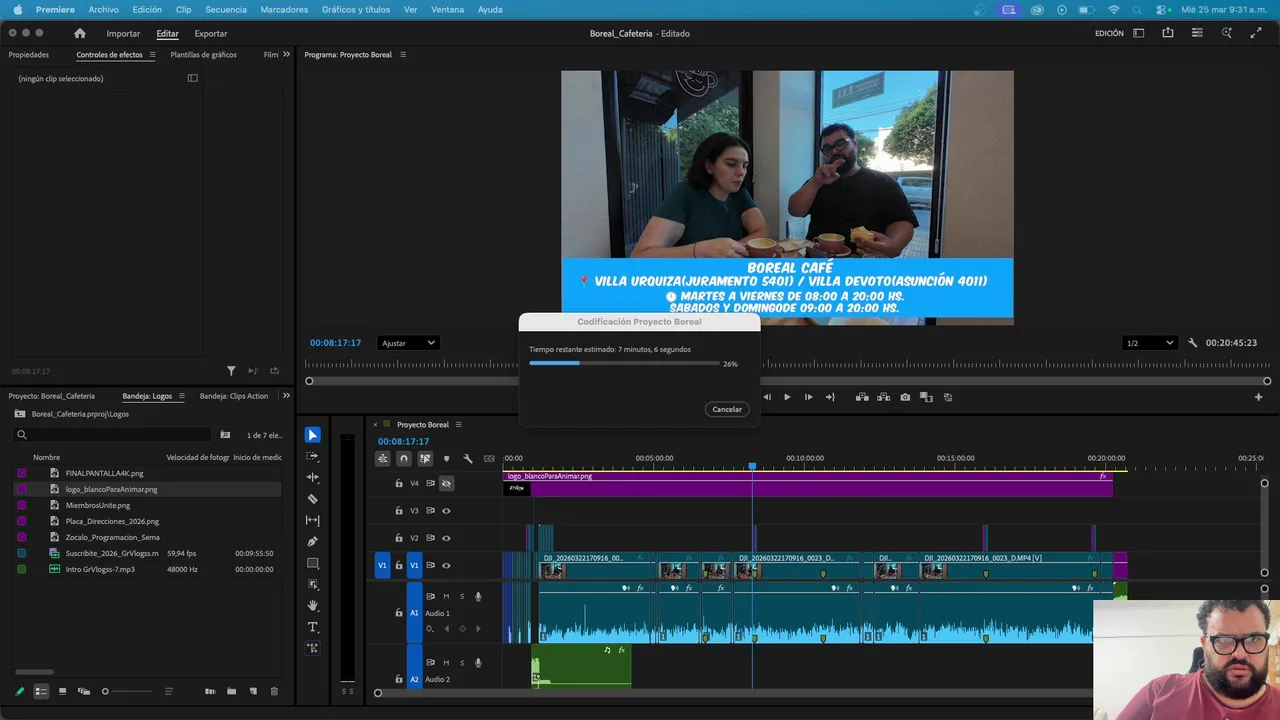The image size is (1280, 720).
Task: Open timeline display settings wrench
Action: click(467, 459)
